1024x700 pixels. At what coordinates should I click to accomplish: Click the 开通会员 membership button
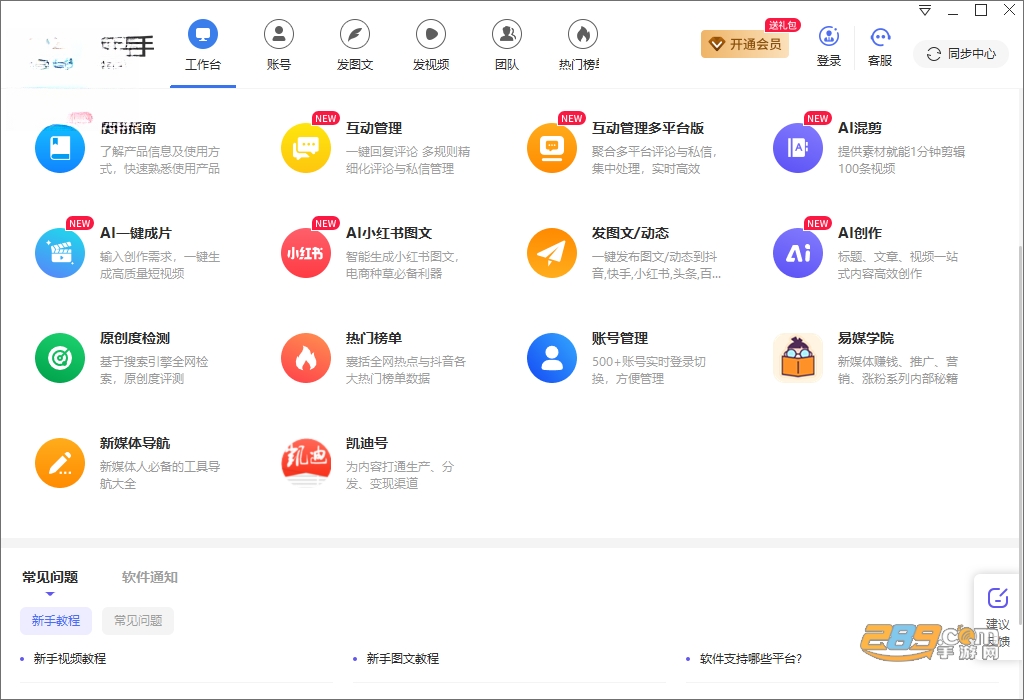point(745,44)
